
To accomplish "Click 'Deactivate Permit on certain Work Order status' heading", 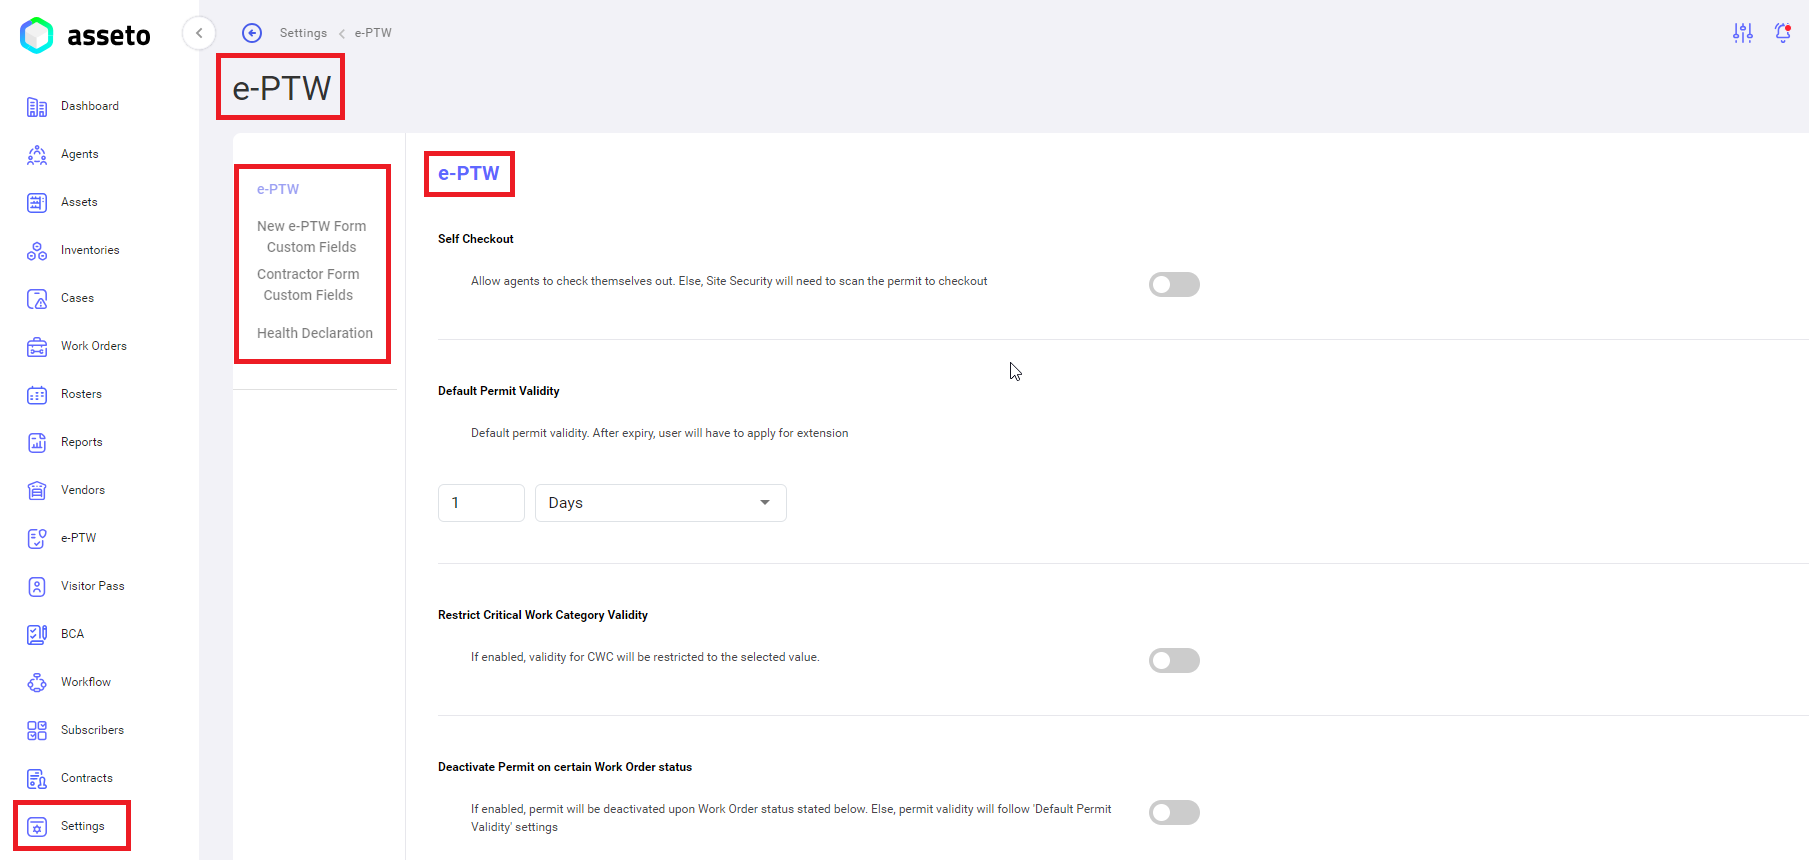I will 565,767.
